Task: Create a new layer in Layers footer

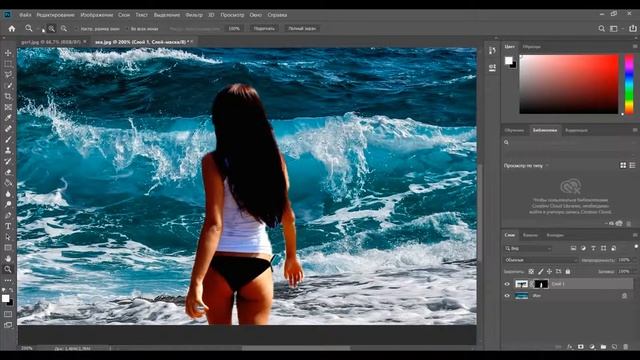Action: tap(615, 347)
